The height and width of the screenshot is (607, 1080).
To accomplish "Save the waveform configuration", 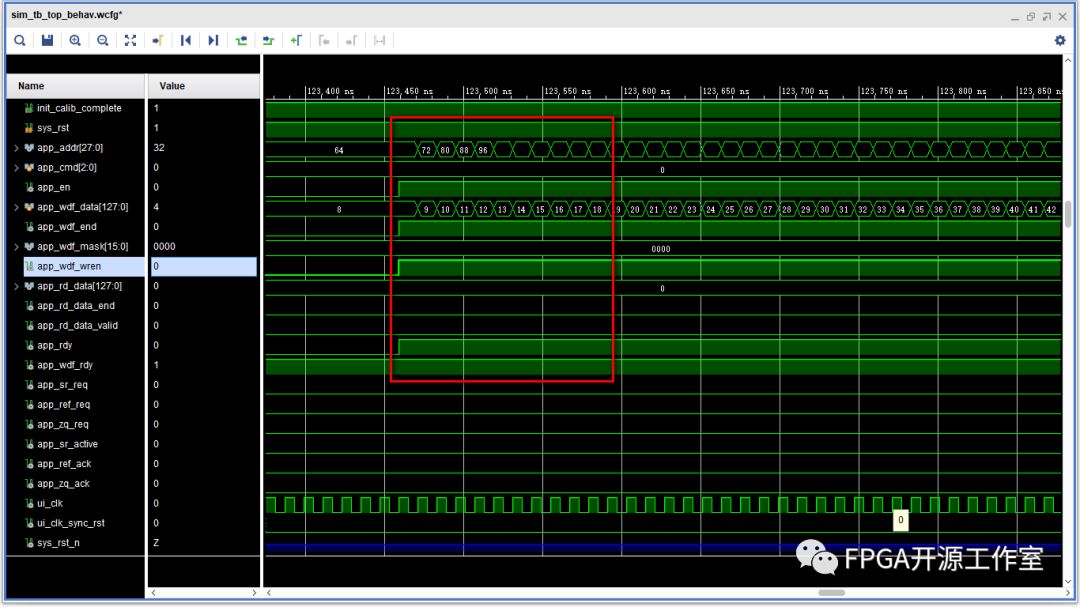I will click(47, 40).
